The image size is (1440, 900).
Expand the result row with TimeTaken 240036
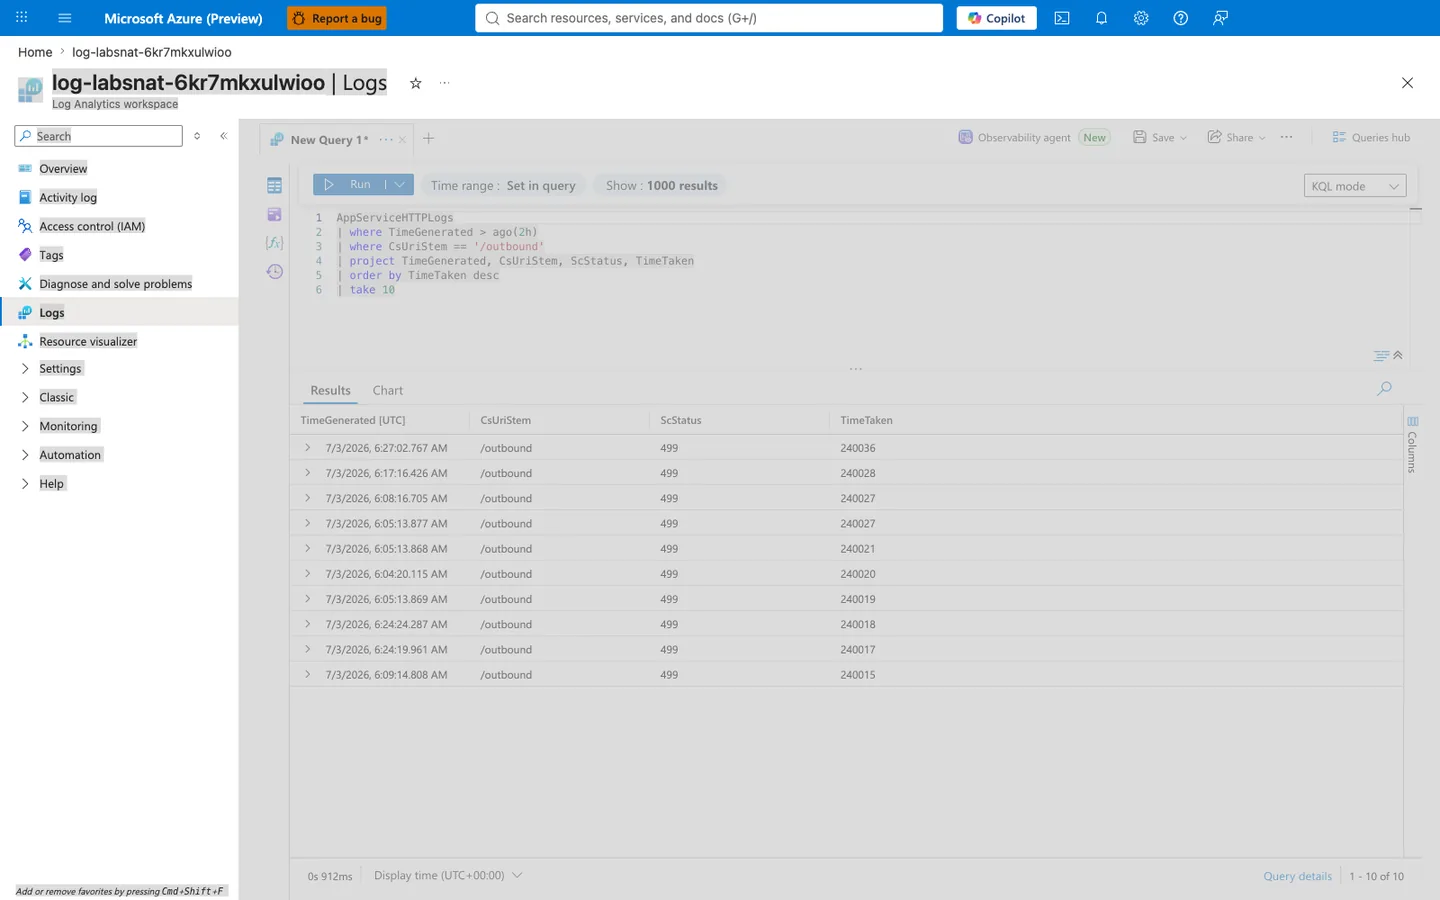click(308, 448)
